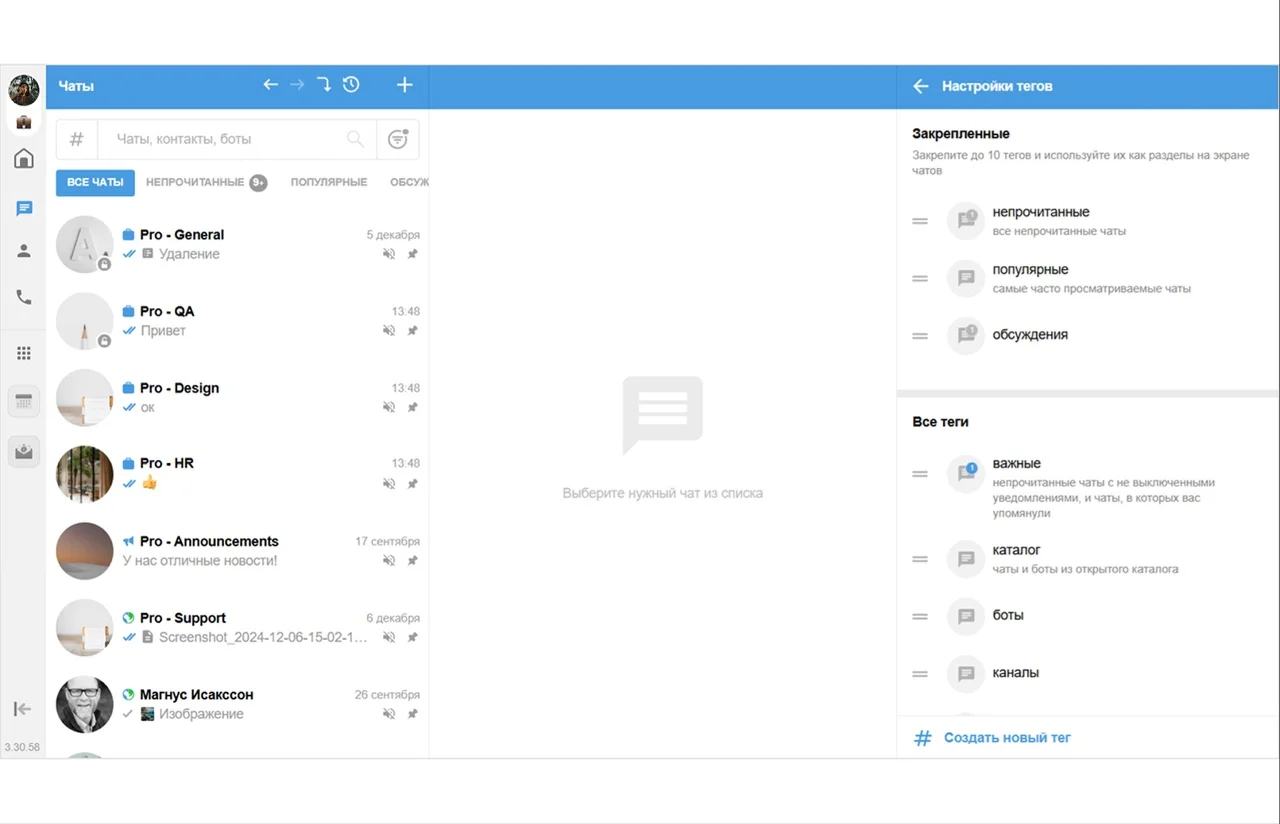Click the hashtag icon beside the search field

pos(76,139)
